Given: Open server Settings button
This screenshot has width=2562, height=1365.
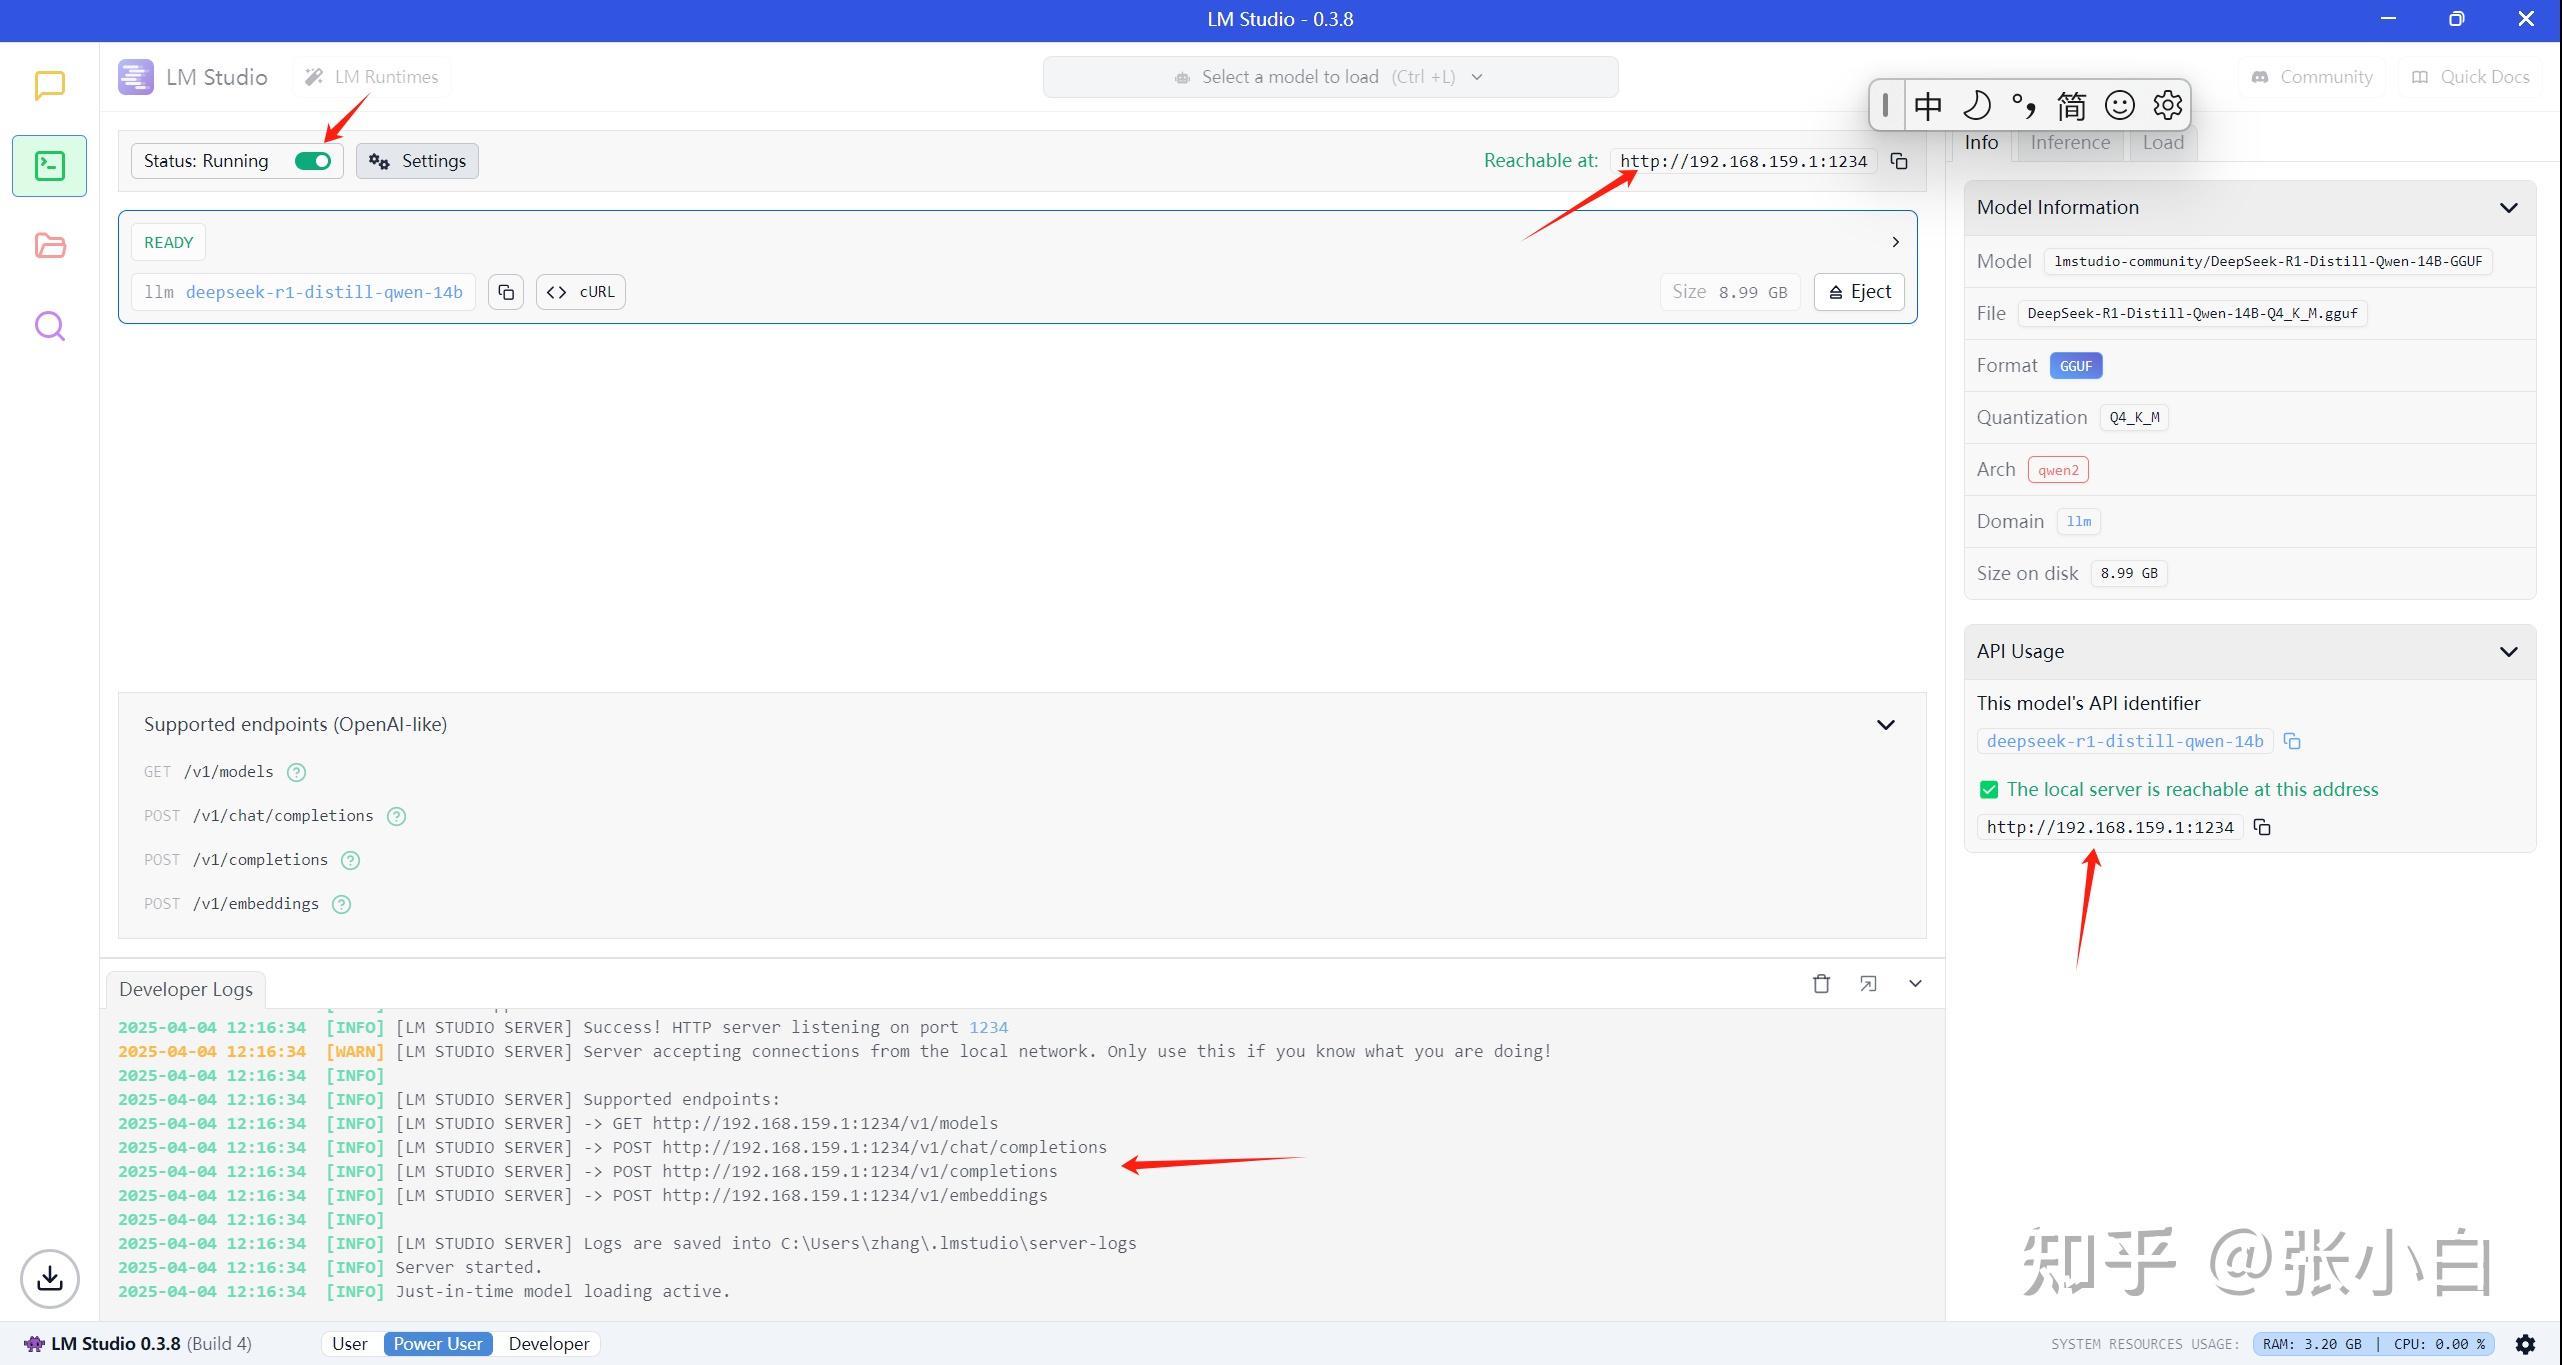Looking at the screenshot, I should click(417, 161).
